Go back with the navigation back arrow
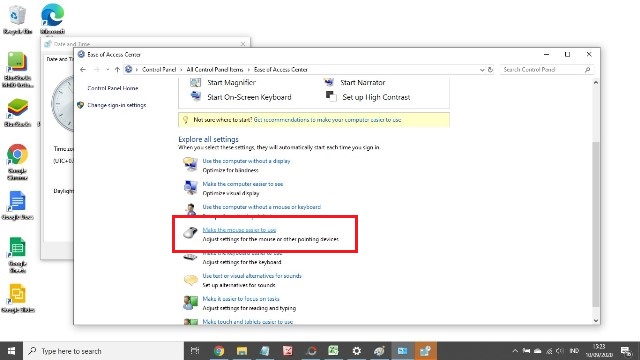 click(83, 70)
